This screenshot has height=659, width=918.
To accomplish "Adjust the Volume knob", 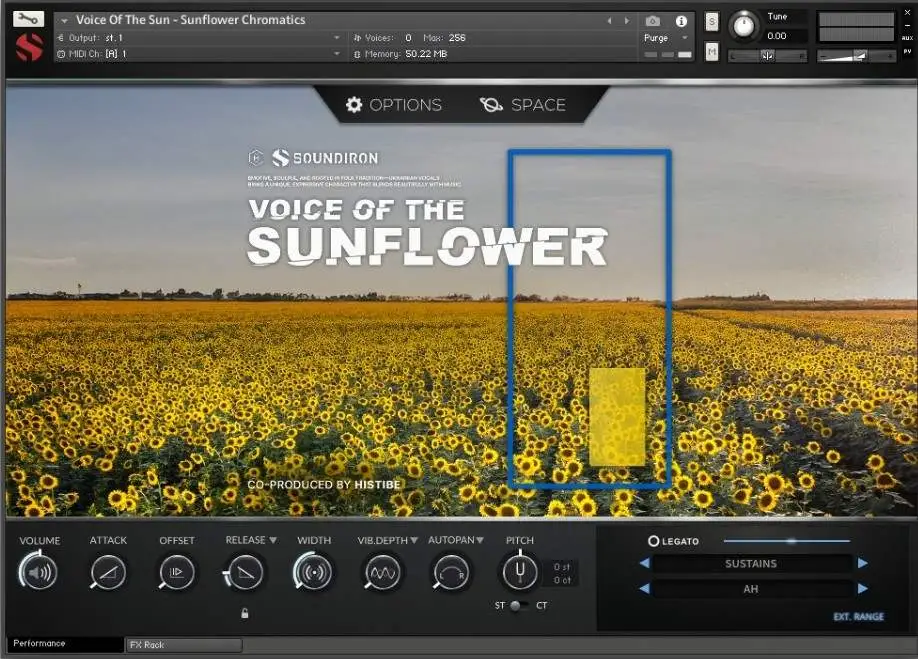I will click(x=39, y=572).
